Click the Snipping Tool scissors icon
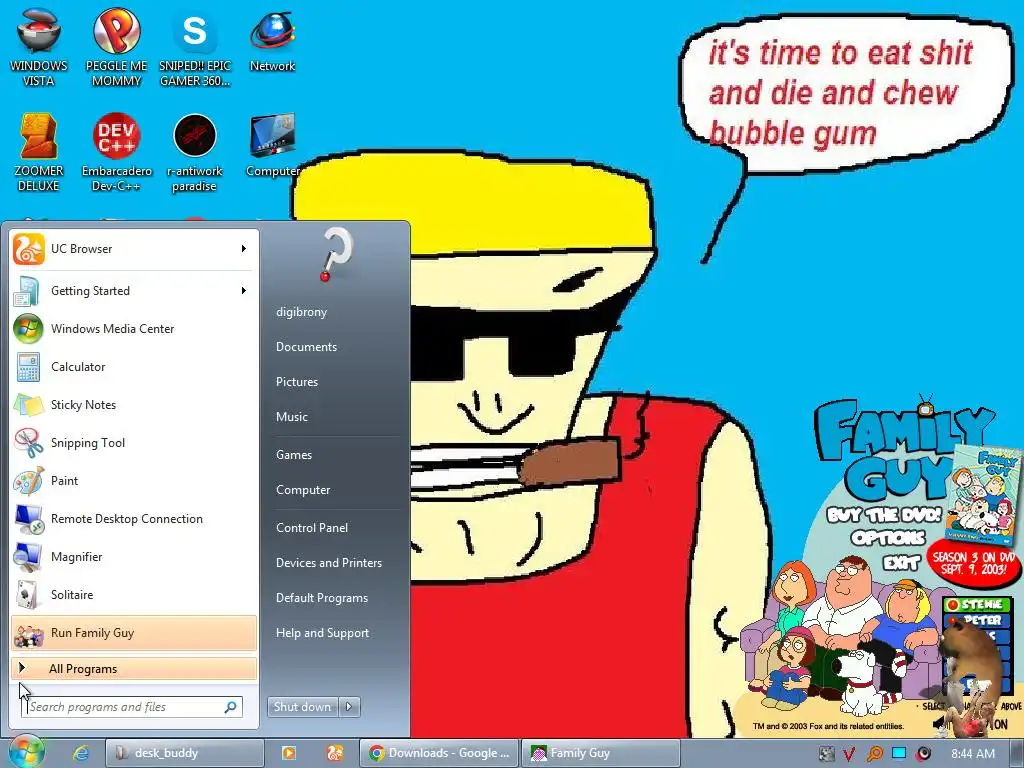 pyautogui.click(x=28, y=443)
